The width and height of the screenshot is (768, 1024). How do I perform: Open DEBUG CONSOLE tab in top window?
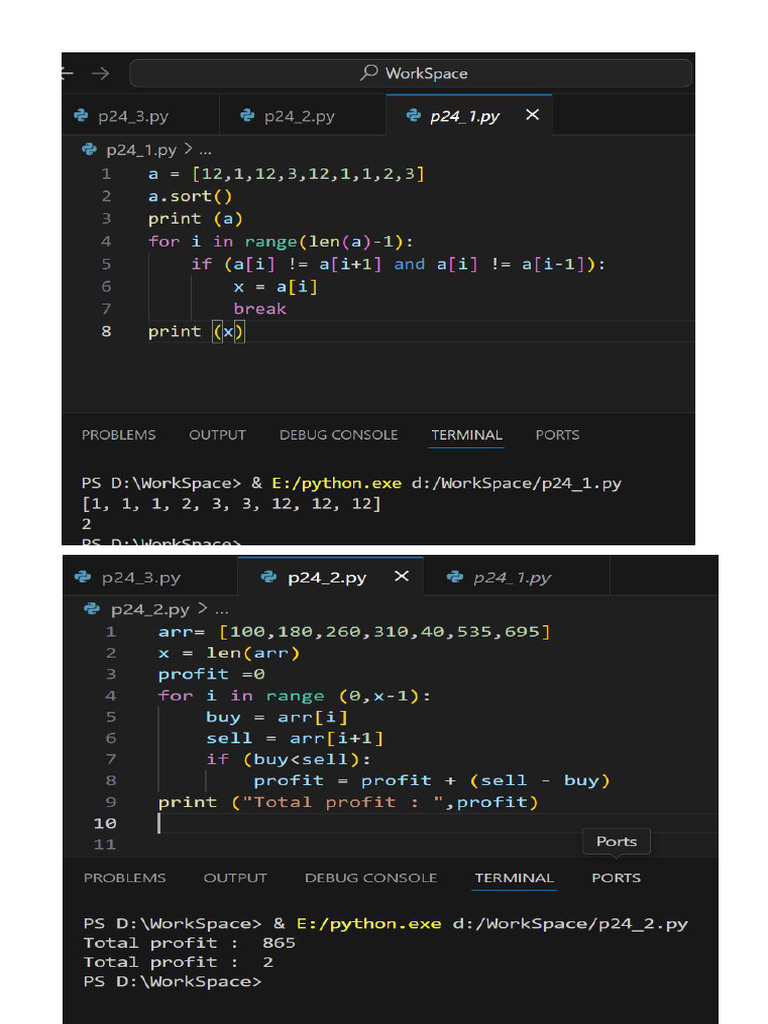(x=338, y=435)
